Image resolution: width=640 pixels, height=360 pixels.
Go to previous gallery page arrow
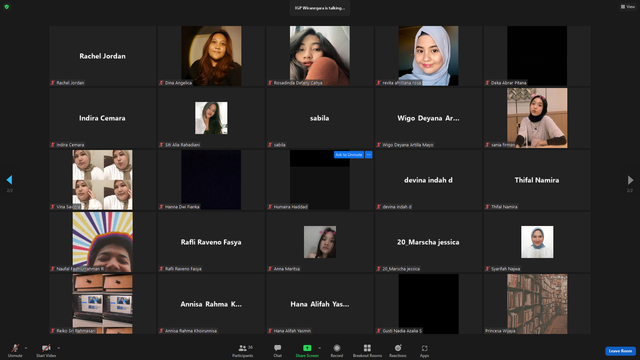(9, 180)
